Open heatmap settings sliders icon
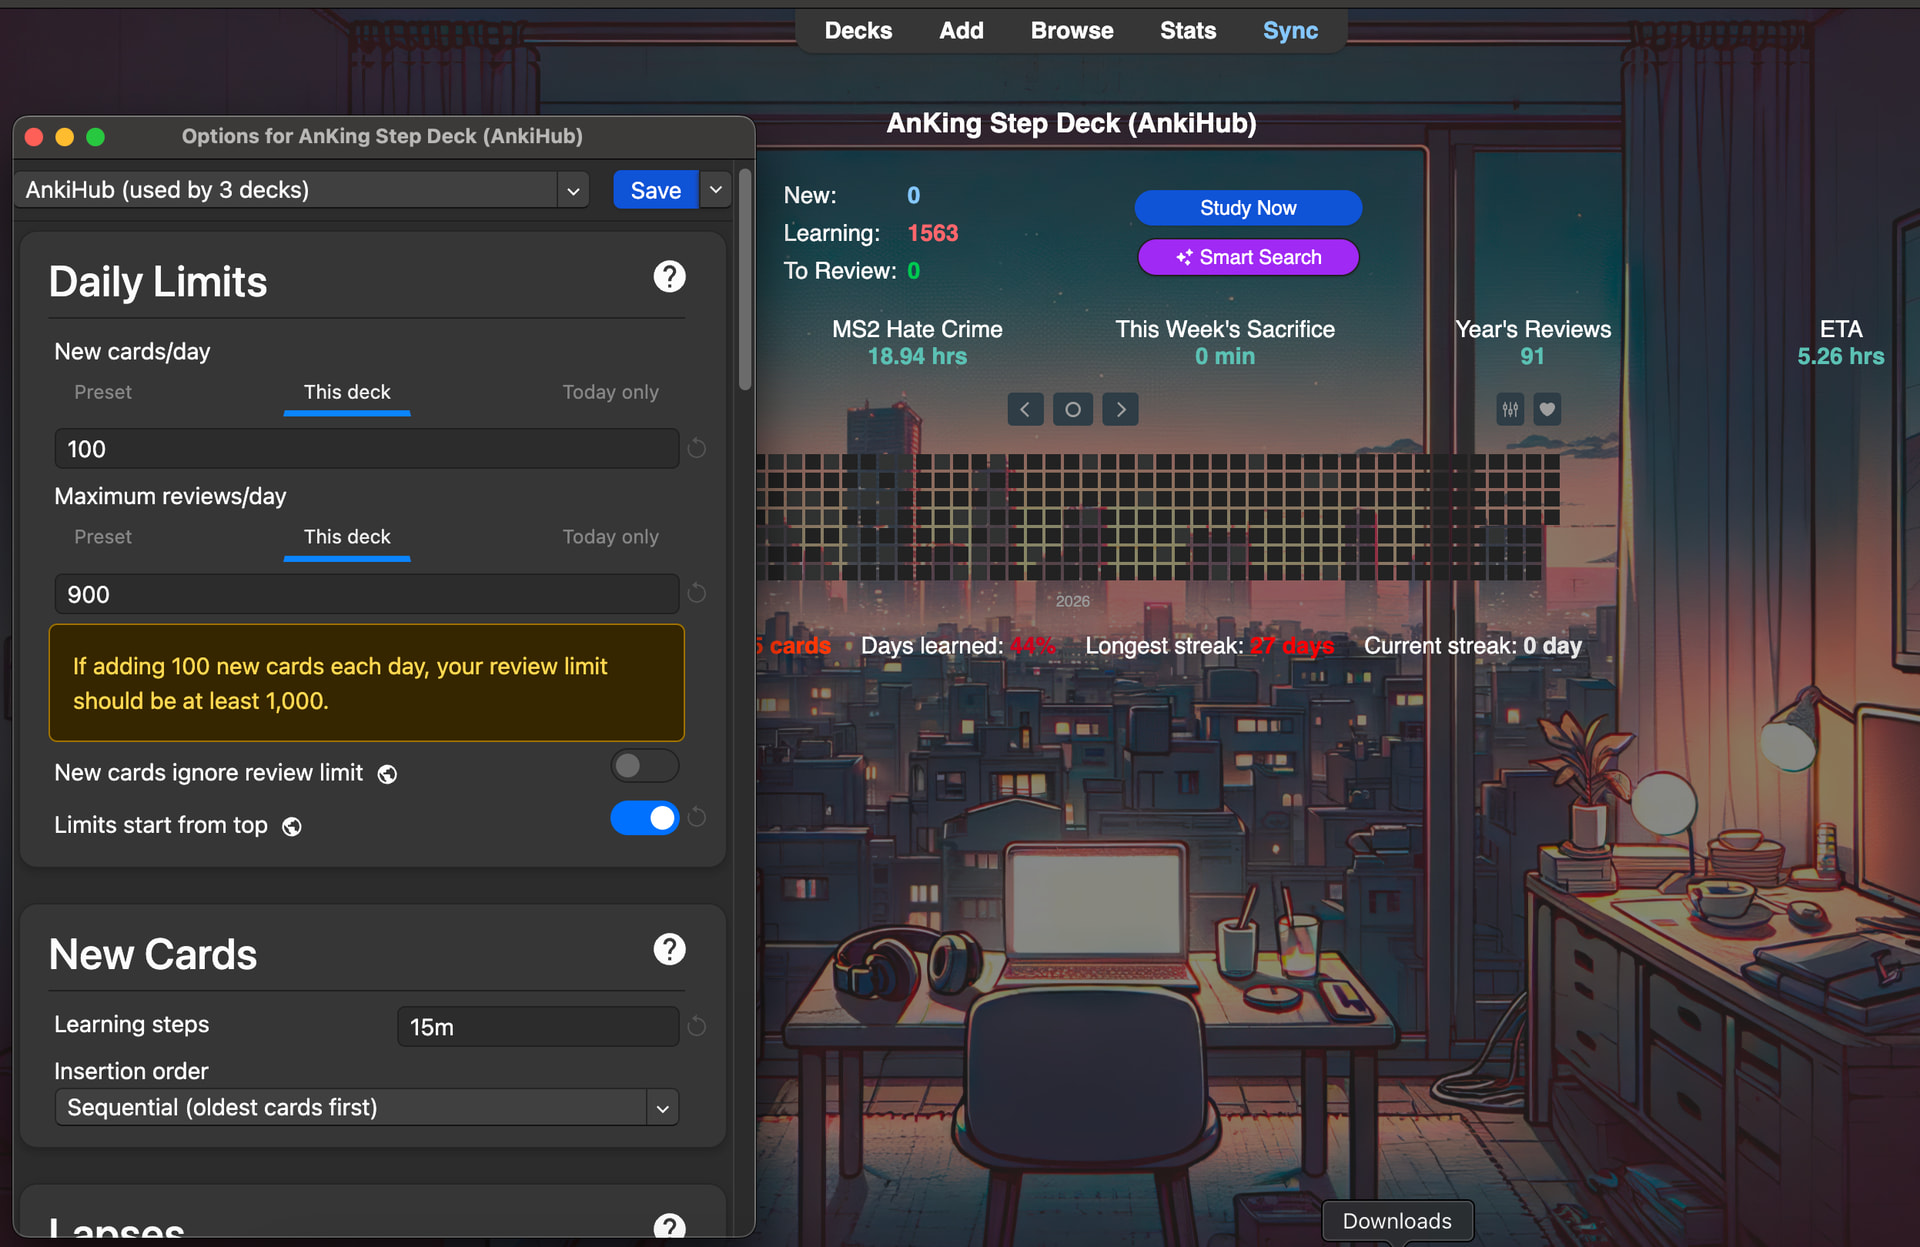The width and height of the screenshot is (1920, 1247). click(x=1510, y=409)
